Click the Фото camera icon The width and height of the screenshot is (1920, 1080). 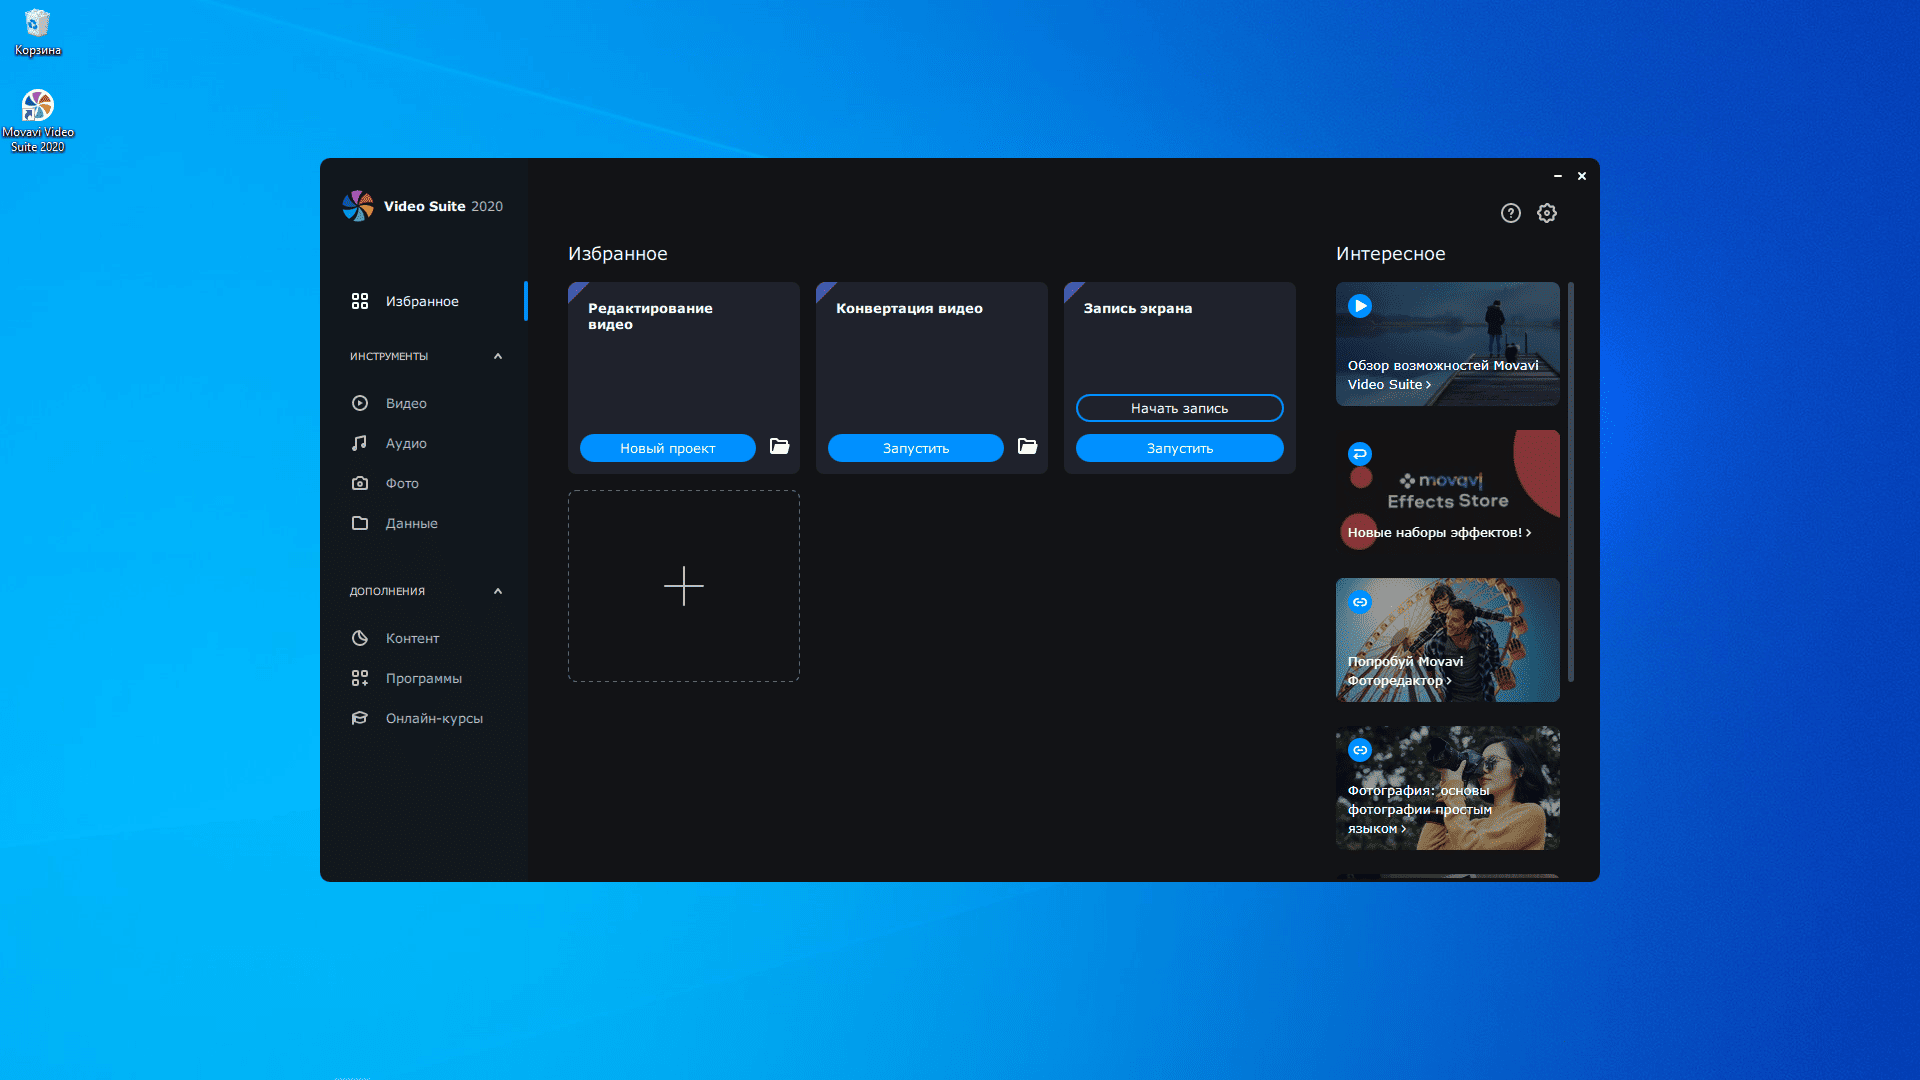tap(360, 483)
